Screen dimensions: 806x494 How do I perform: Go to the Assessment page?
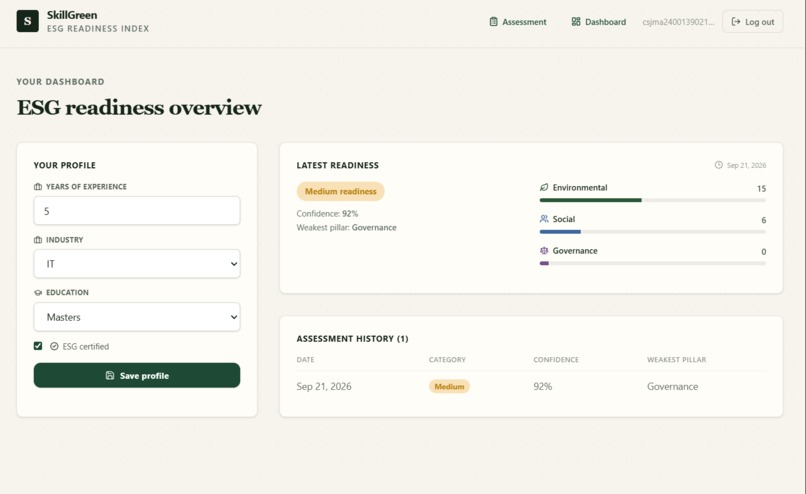point(518,22)
